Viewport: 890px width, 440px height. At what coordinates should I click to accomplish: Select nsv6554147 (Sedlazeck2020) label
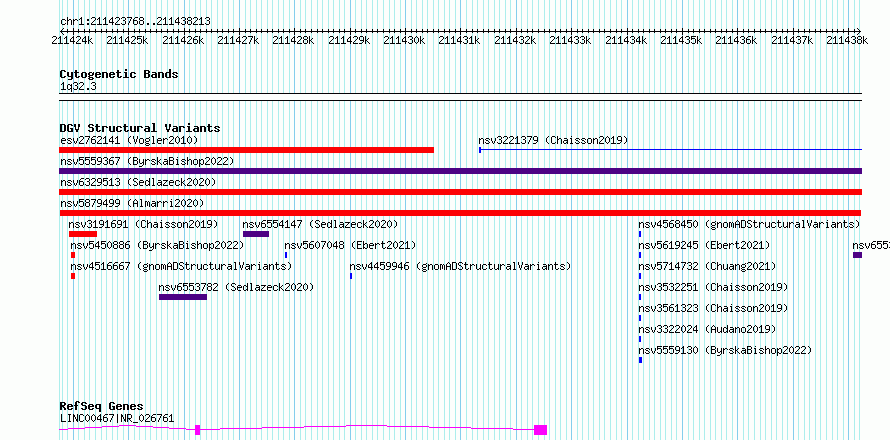[x=320, y=224]
